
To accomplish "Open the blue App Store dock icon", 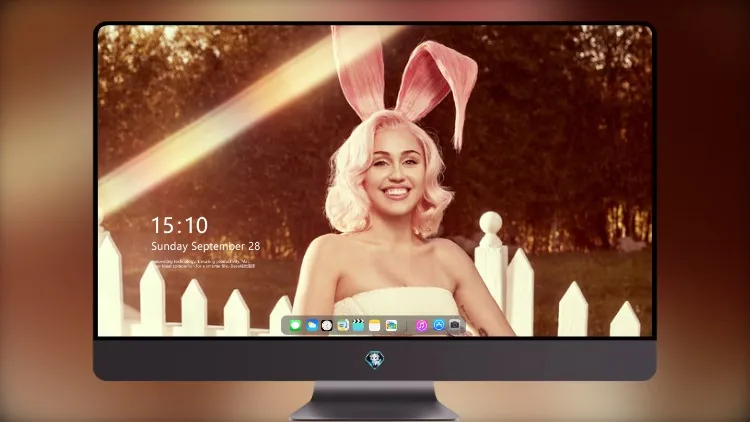I will (x=439, y=325).
